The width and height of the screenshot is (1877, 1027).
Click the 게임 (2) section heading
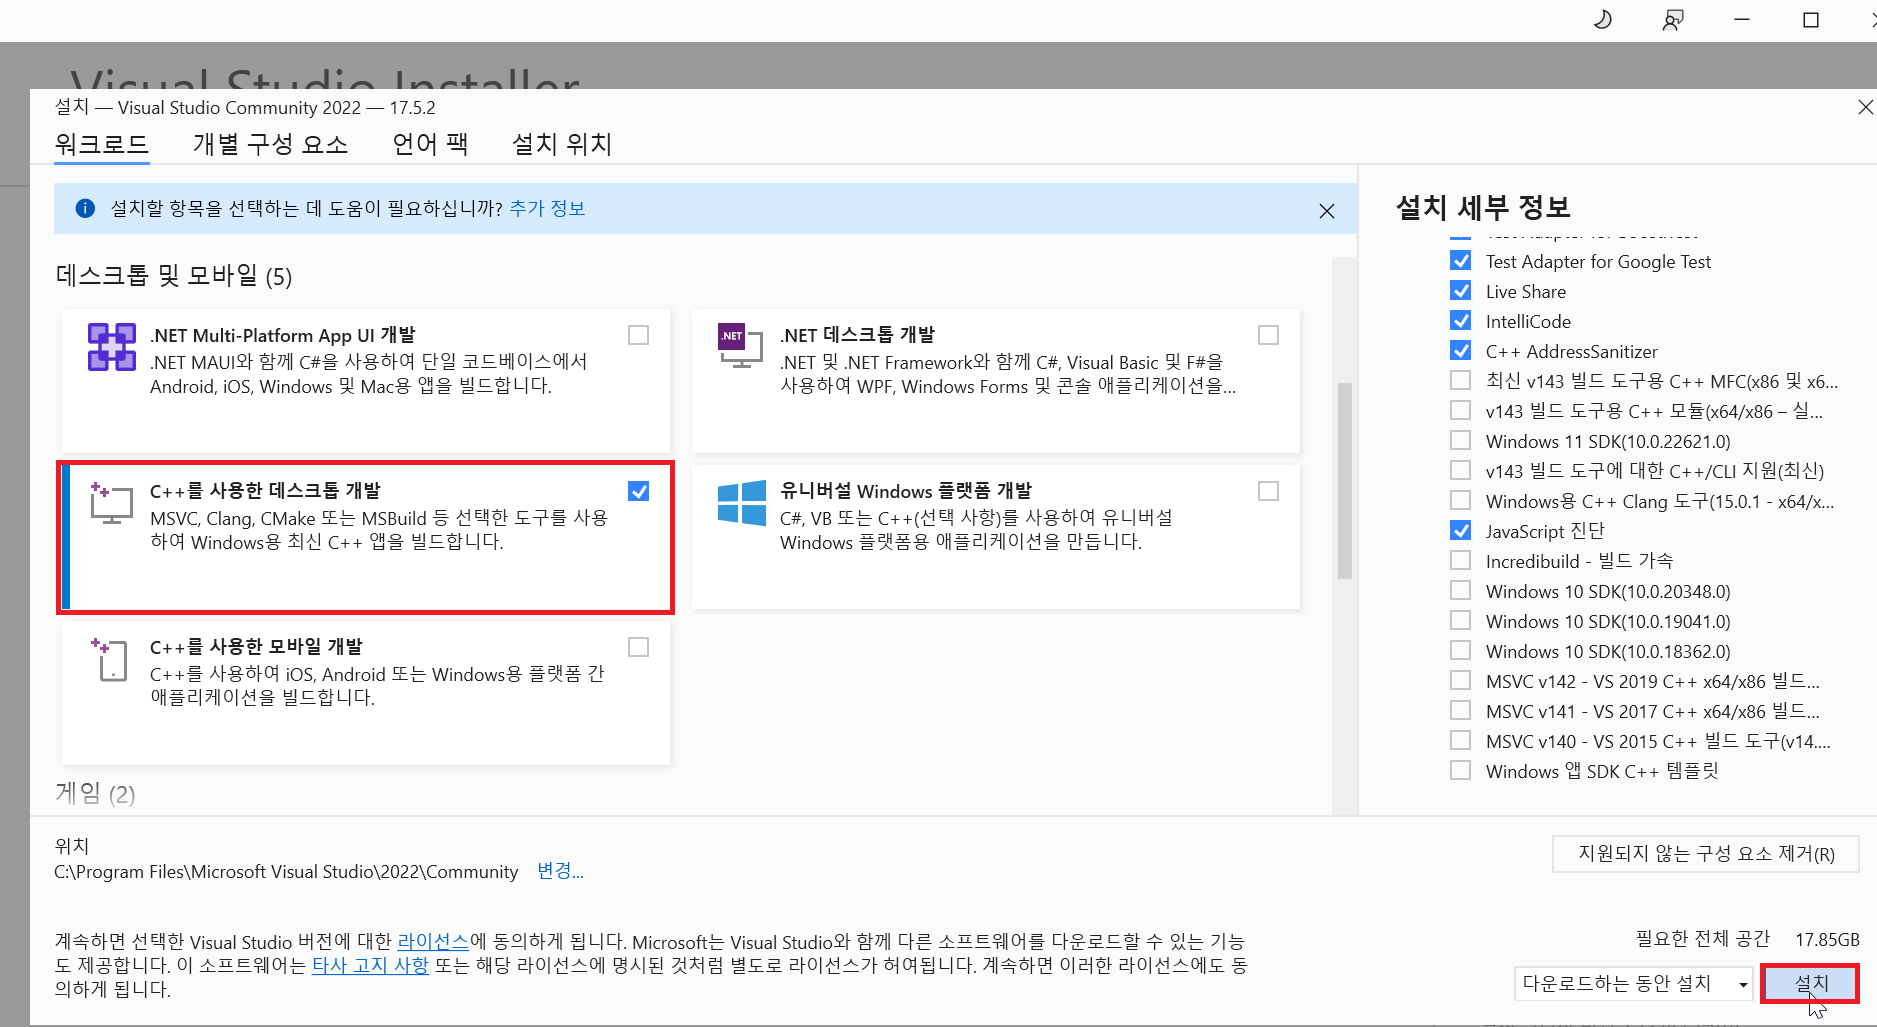coord(95,793)
